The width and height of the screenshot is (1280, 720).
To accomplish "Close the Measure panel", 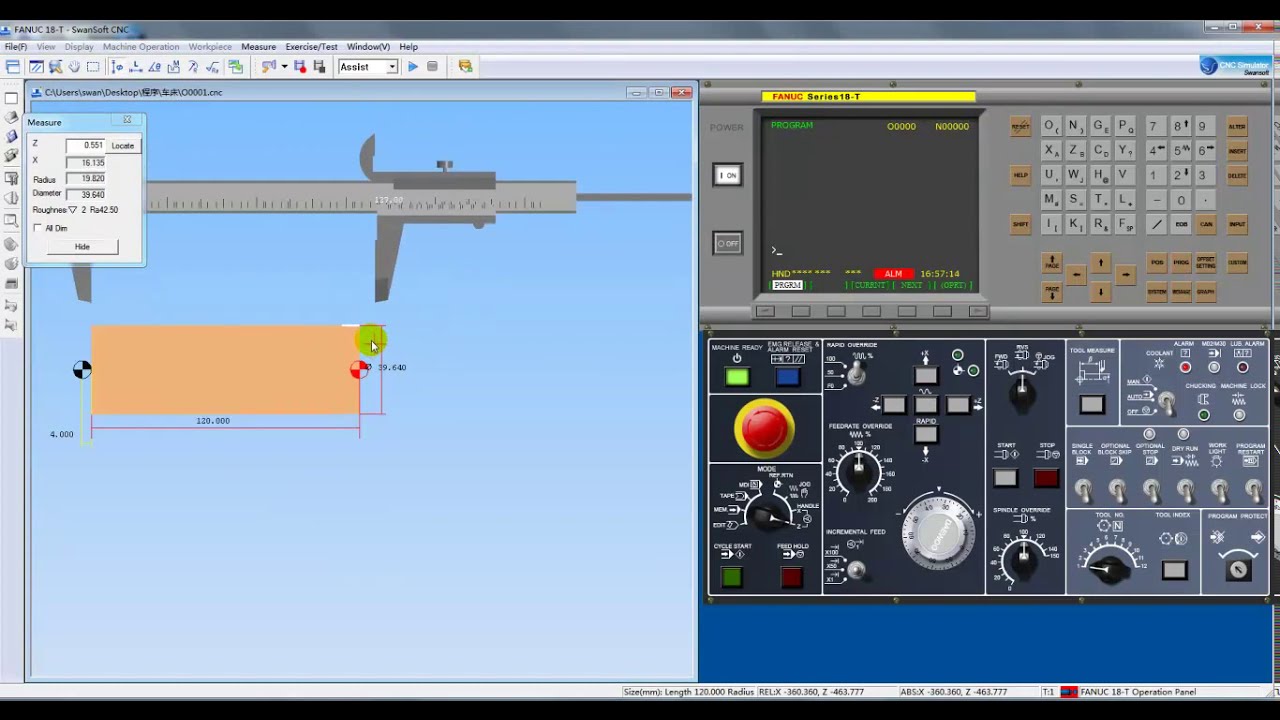I will (127, 120).
